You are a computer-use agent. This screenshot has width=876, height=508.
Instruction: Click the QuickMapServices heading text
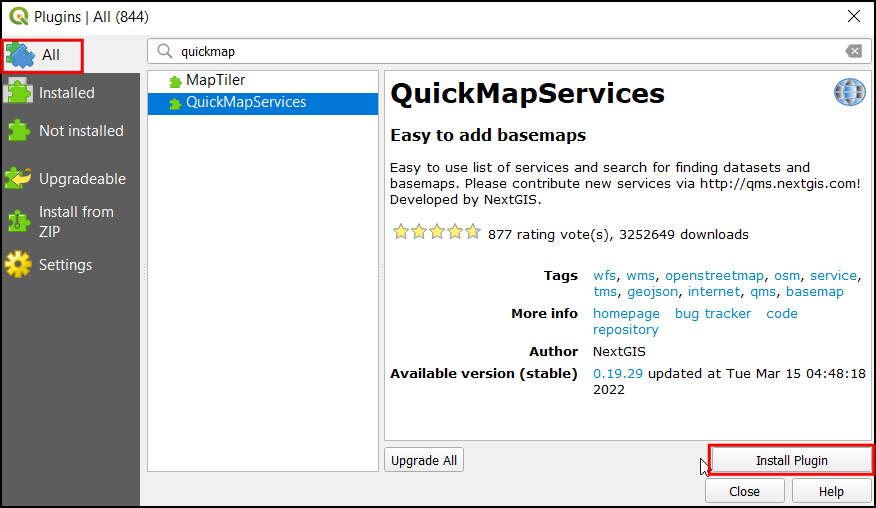click(x=527, y=93)
